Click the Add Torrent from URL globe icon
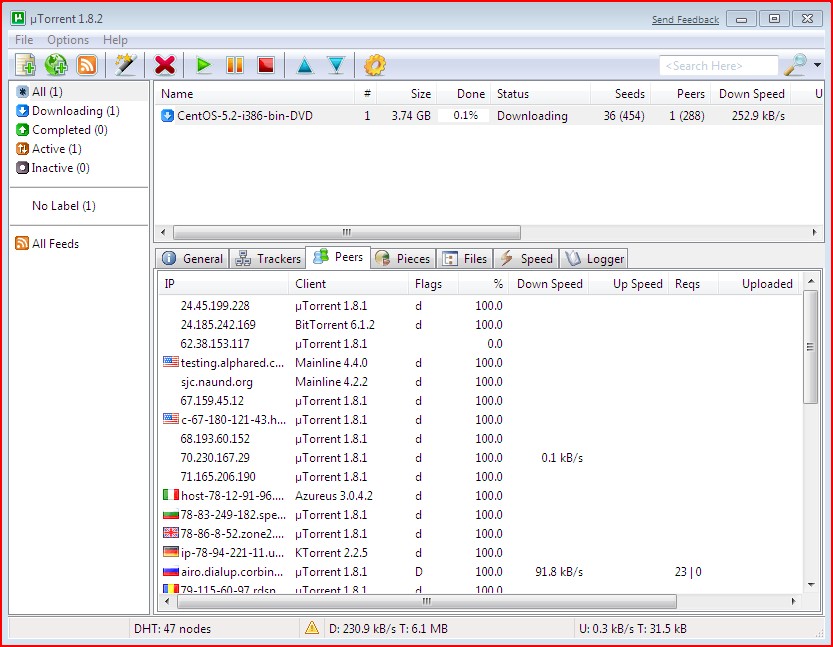Image resolution: width=833 pixels, height=647 pixels. click(57, 64)
